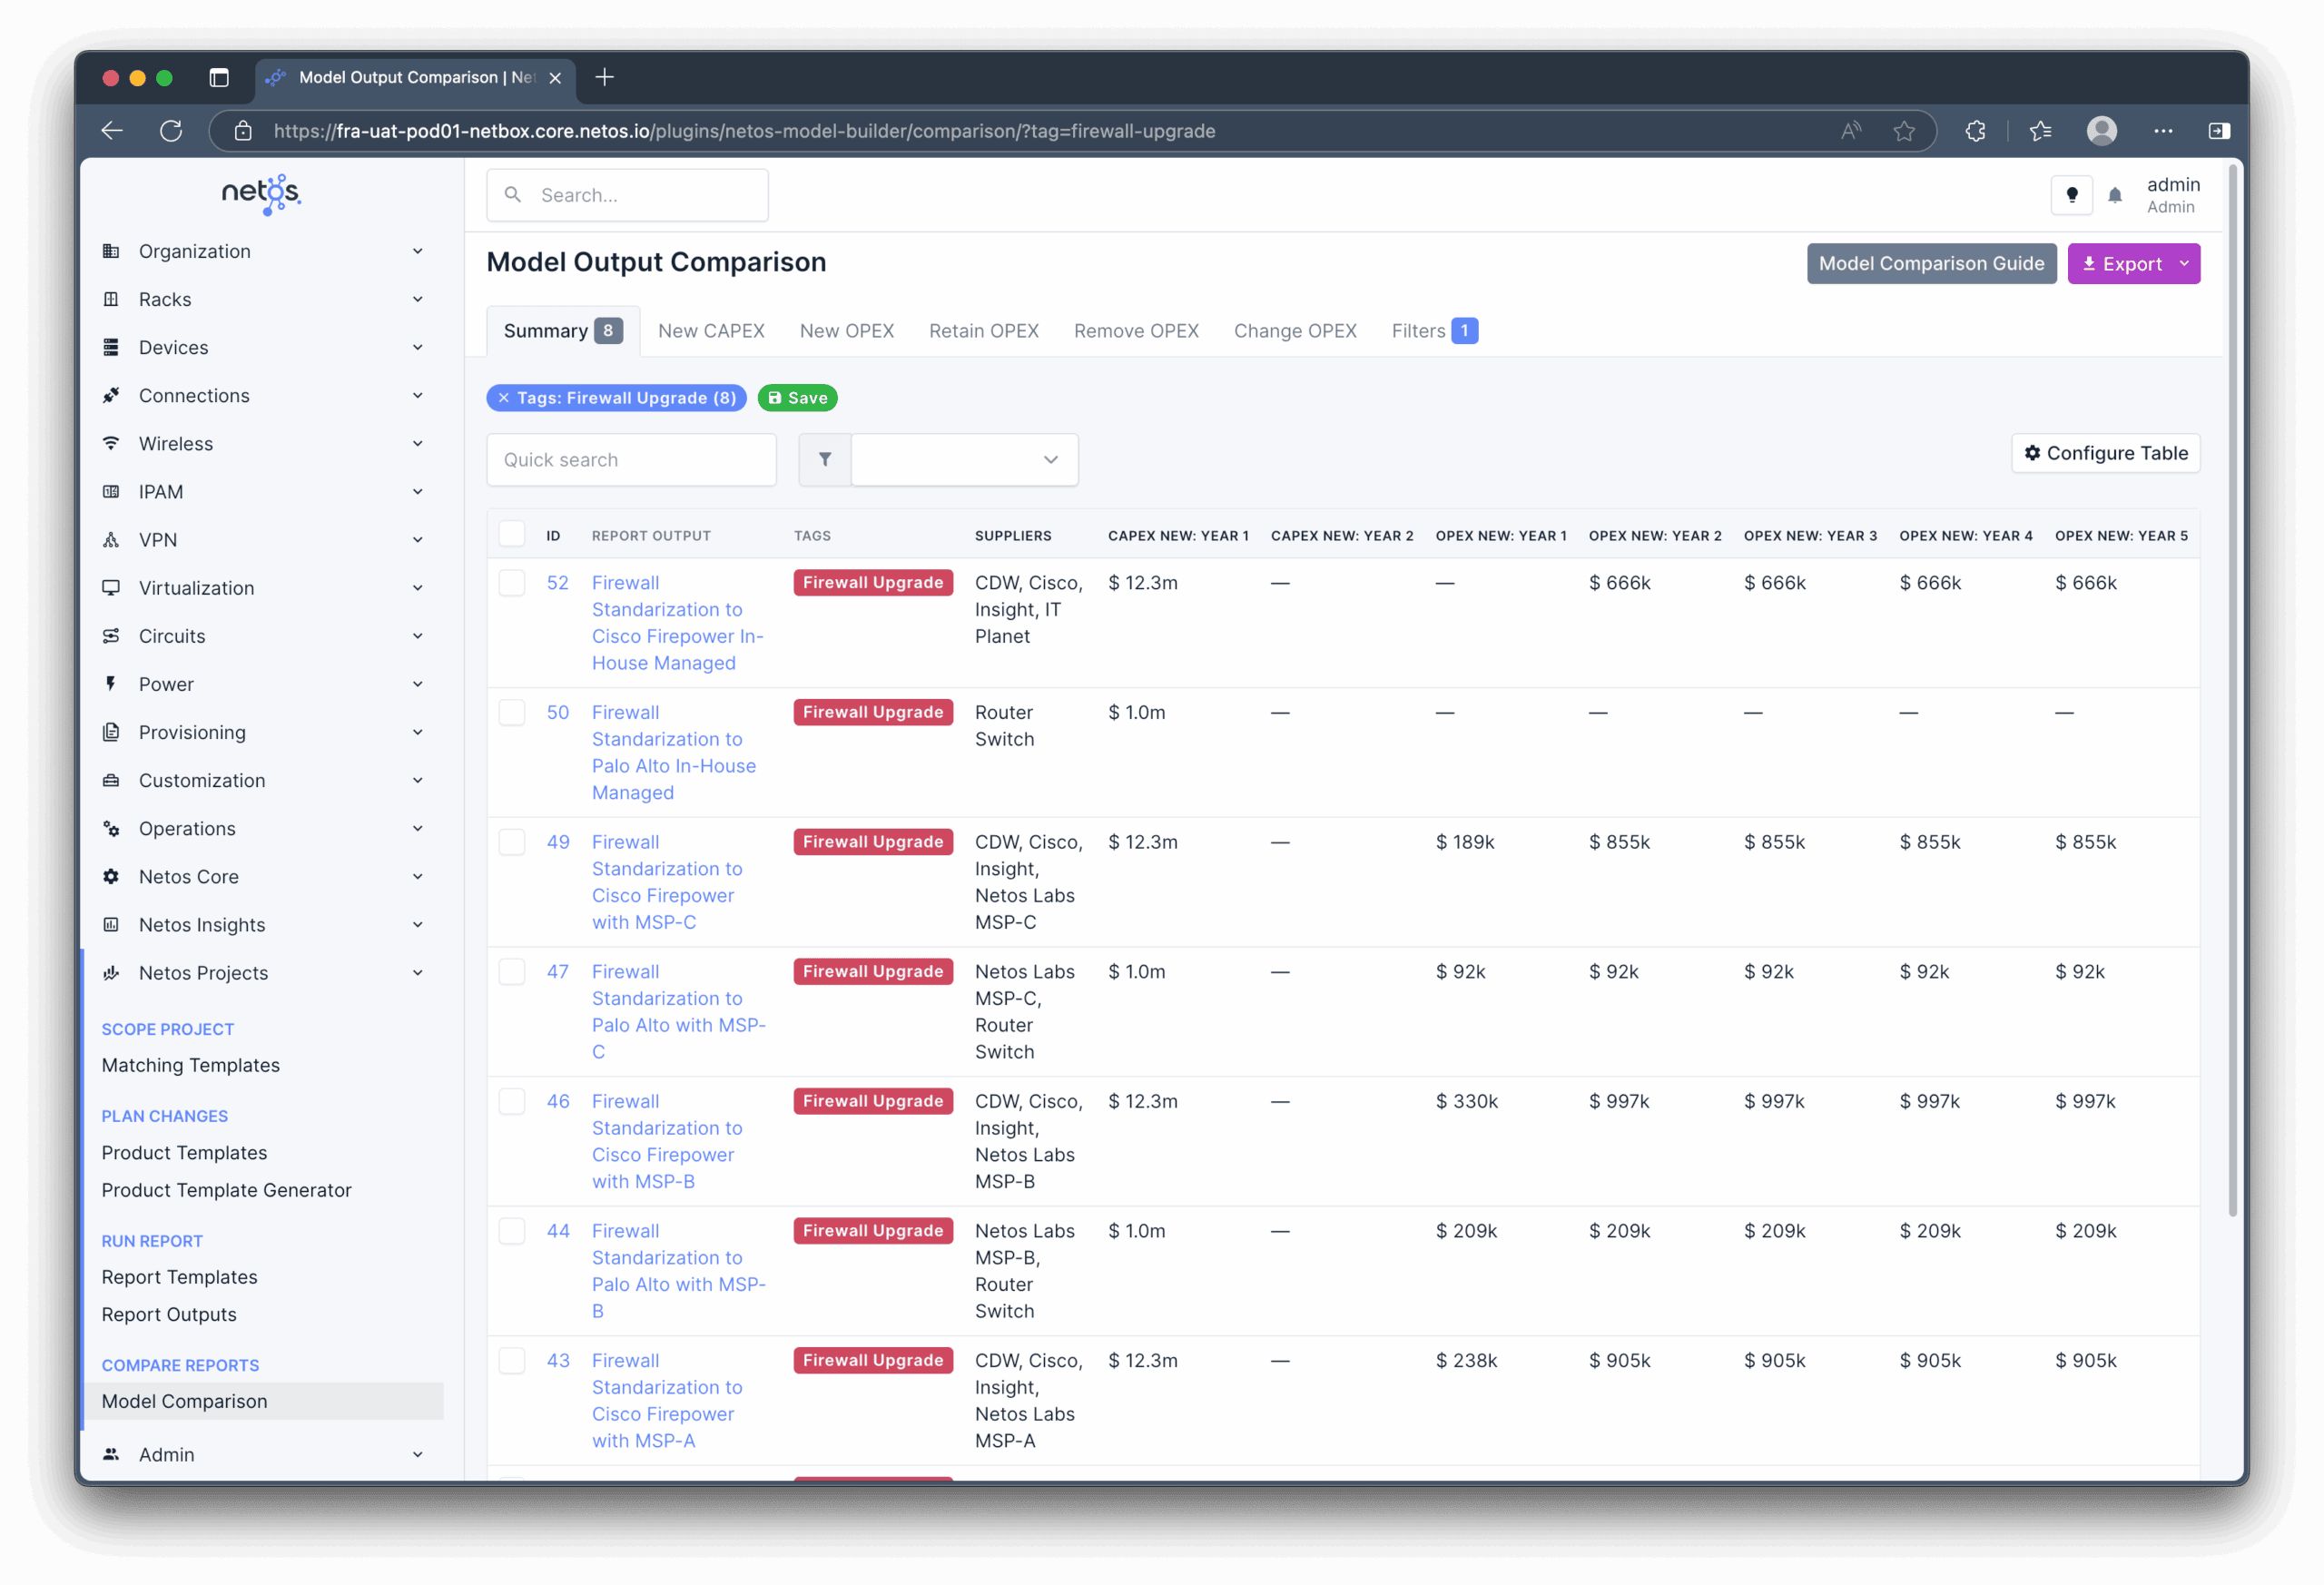Click the Racks icon in sidebar
This screenshot has width=2324, height=1585.
click(111, 299)
